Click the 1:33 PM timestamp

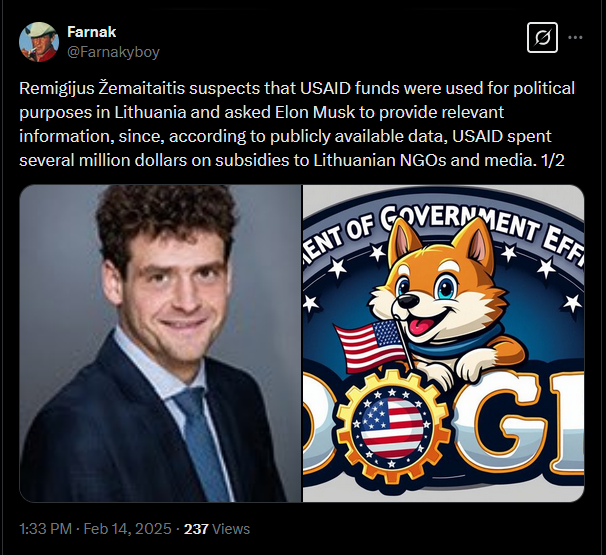click(x=45, y=529)
